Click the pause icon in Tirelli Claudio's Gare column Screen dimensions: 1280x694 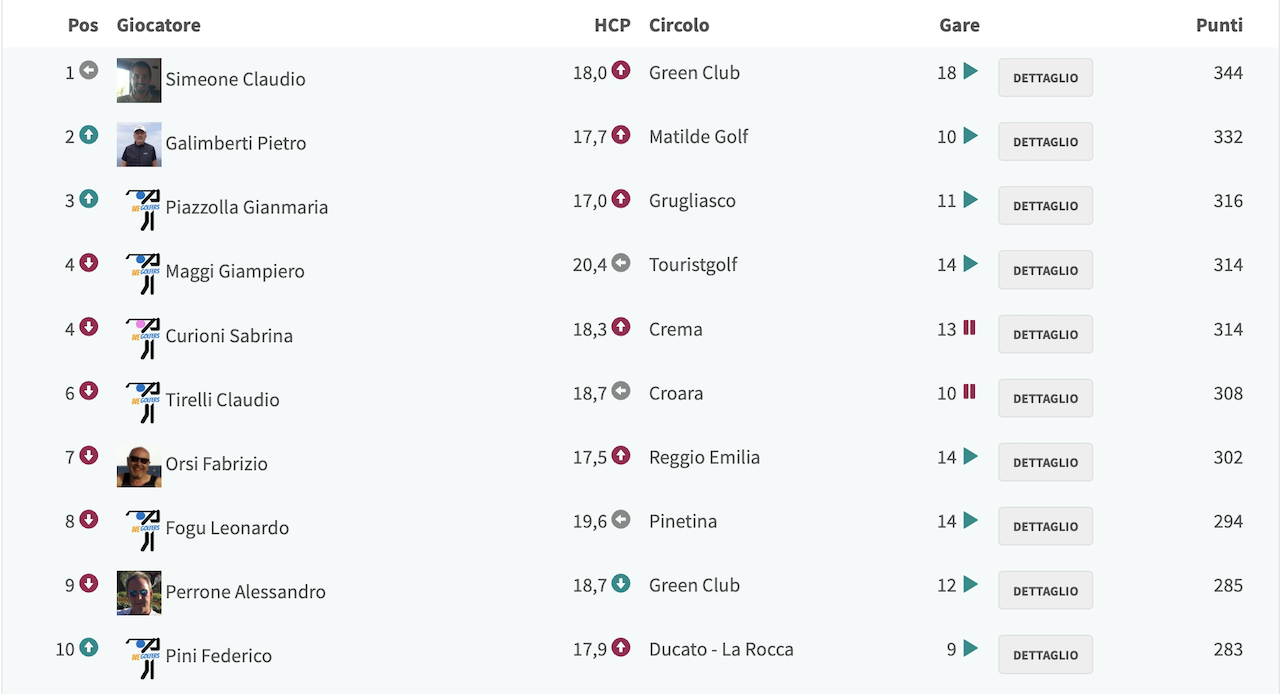coord(969,392)
